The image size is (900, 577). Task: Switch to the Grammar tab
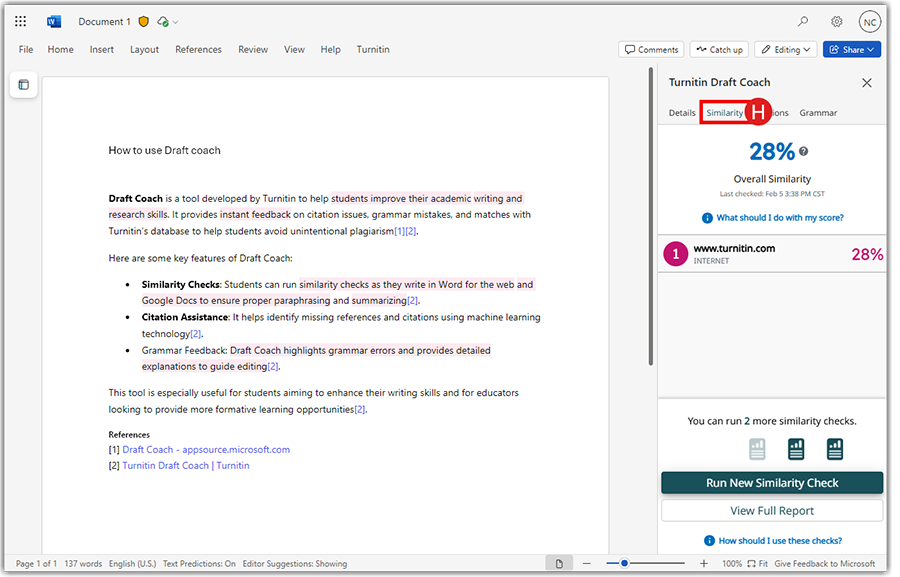[818, 113]
